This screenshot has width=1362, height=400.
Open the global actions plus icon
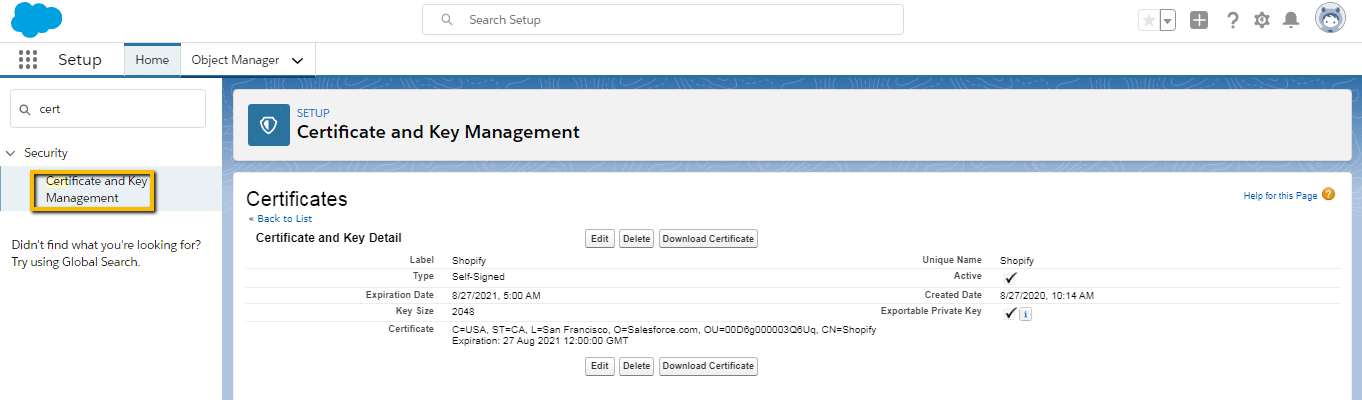(x=1199, y=20)
